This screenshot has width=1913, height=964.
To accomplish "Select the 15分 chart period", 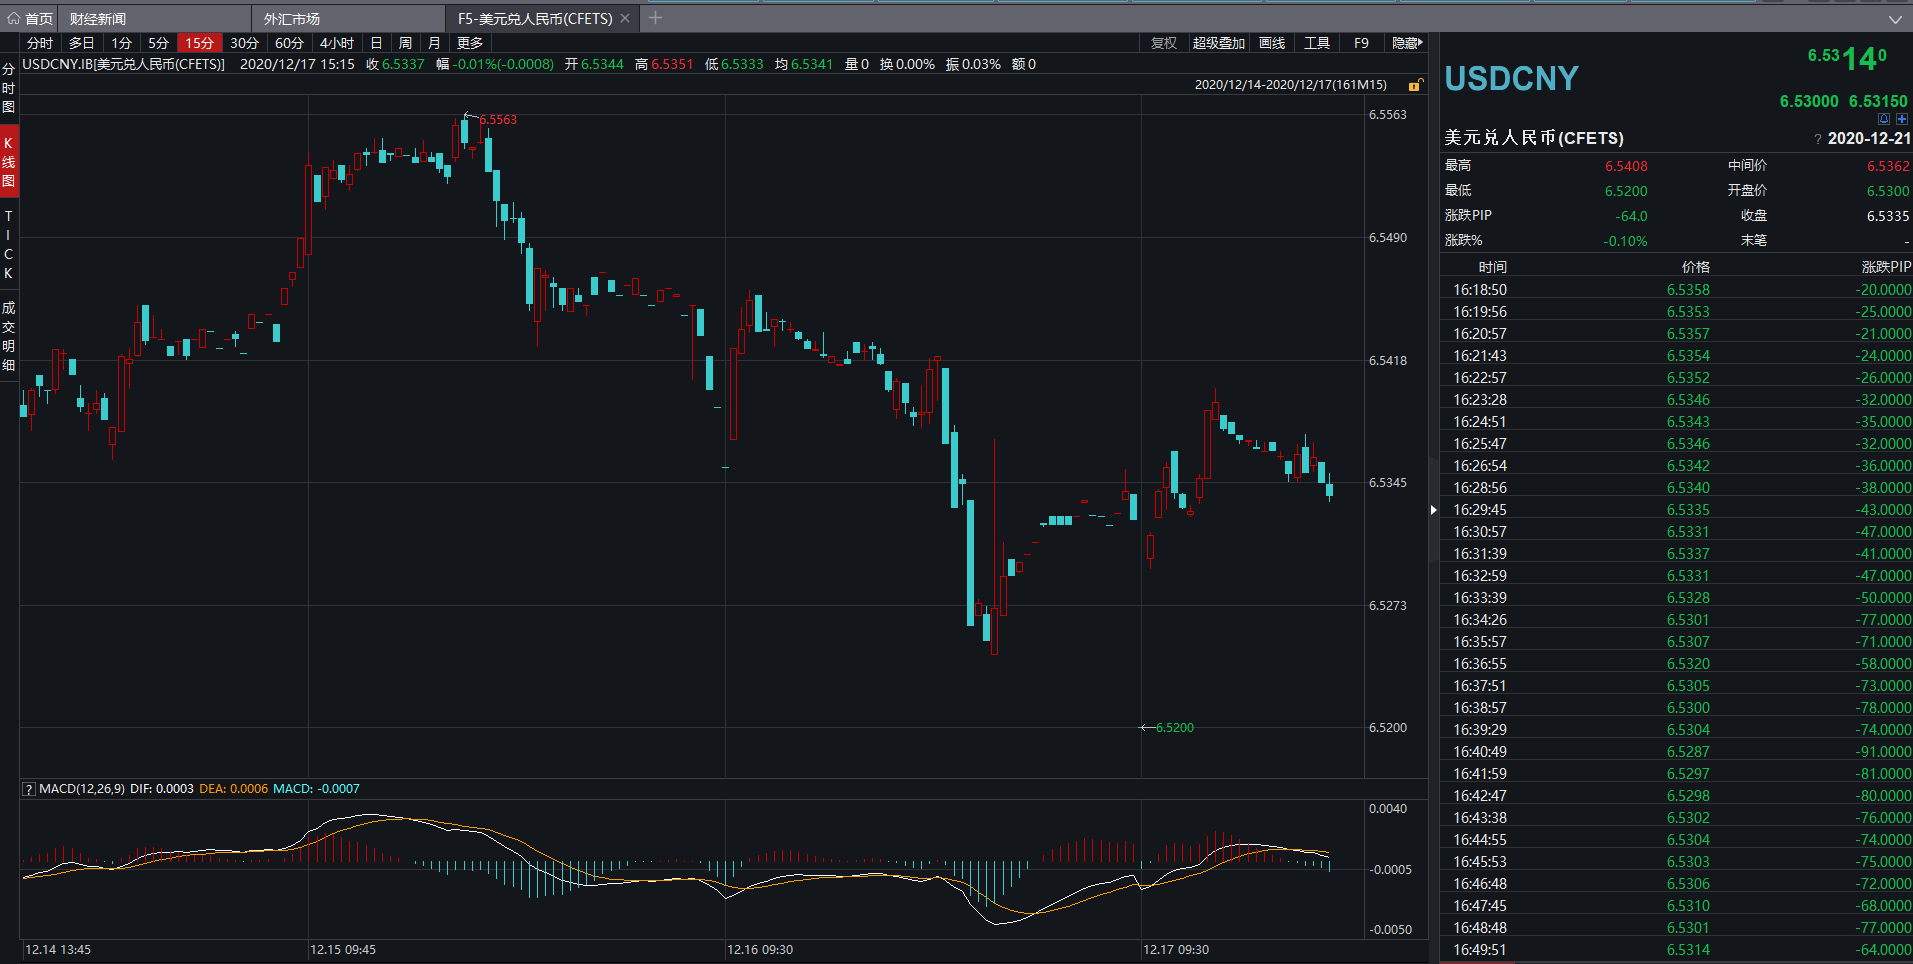I will 199,43.
